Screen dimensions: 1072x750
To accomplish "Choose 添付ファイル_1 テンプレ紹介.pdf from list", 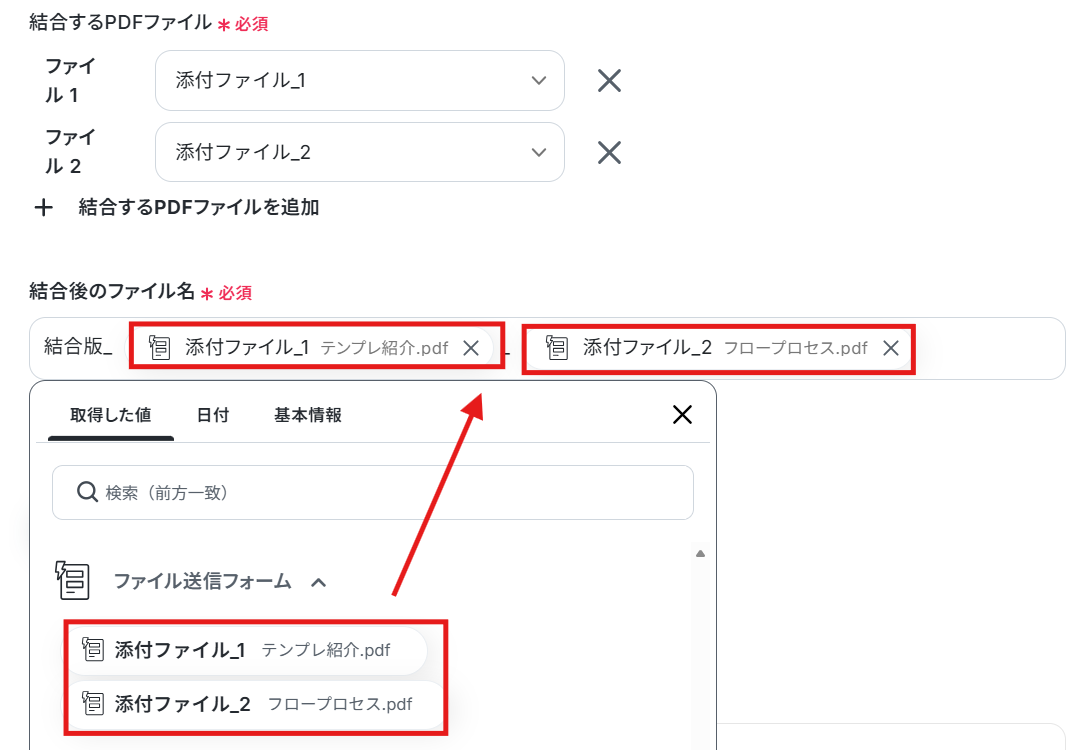I will (x=247, y=650).
